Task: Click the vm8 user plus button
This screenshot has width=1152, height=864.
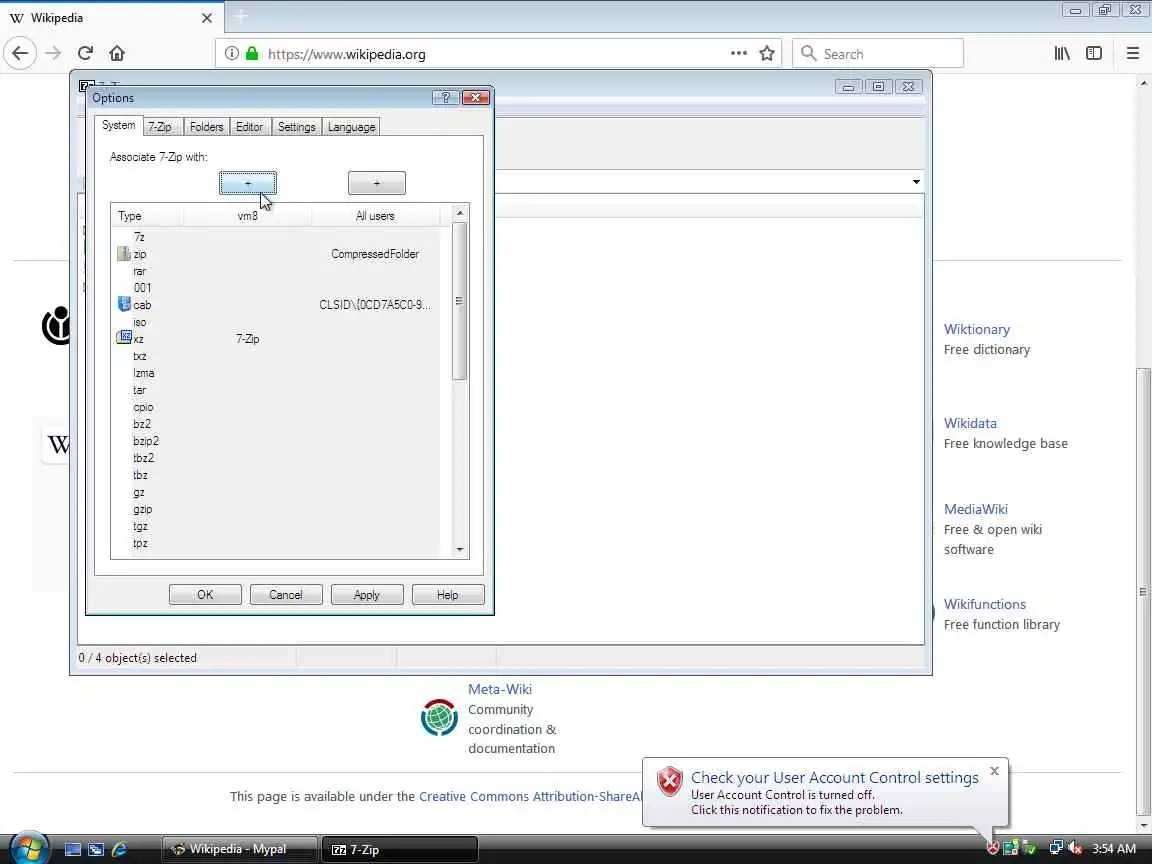Action: [x=248, y=183]
